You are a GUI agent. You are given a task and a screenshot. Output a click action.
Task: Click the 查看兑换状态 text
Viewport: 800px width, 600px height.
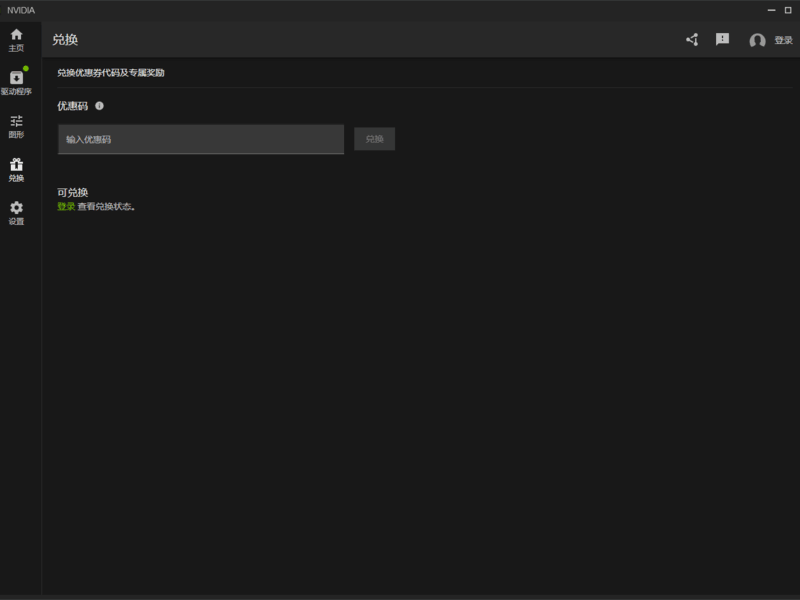[106, 206]
